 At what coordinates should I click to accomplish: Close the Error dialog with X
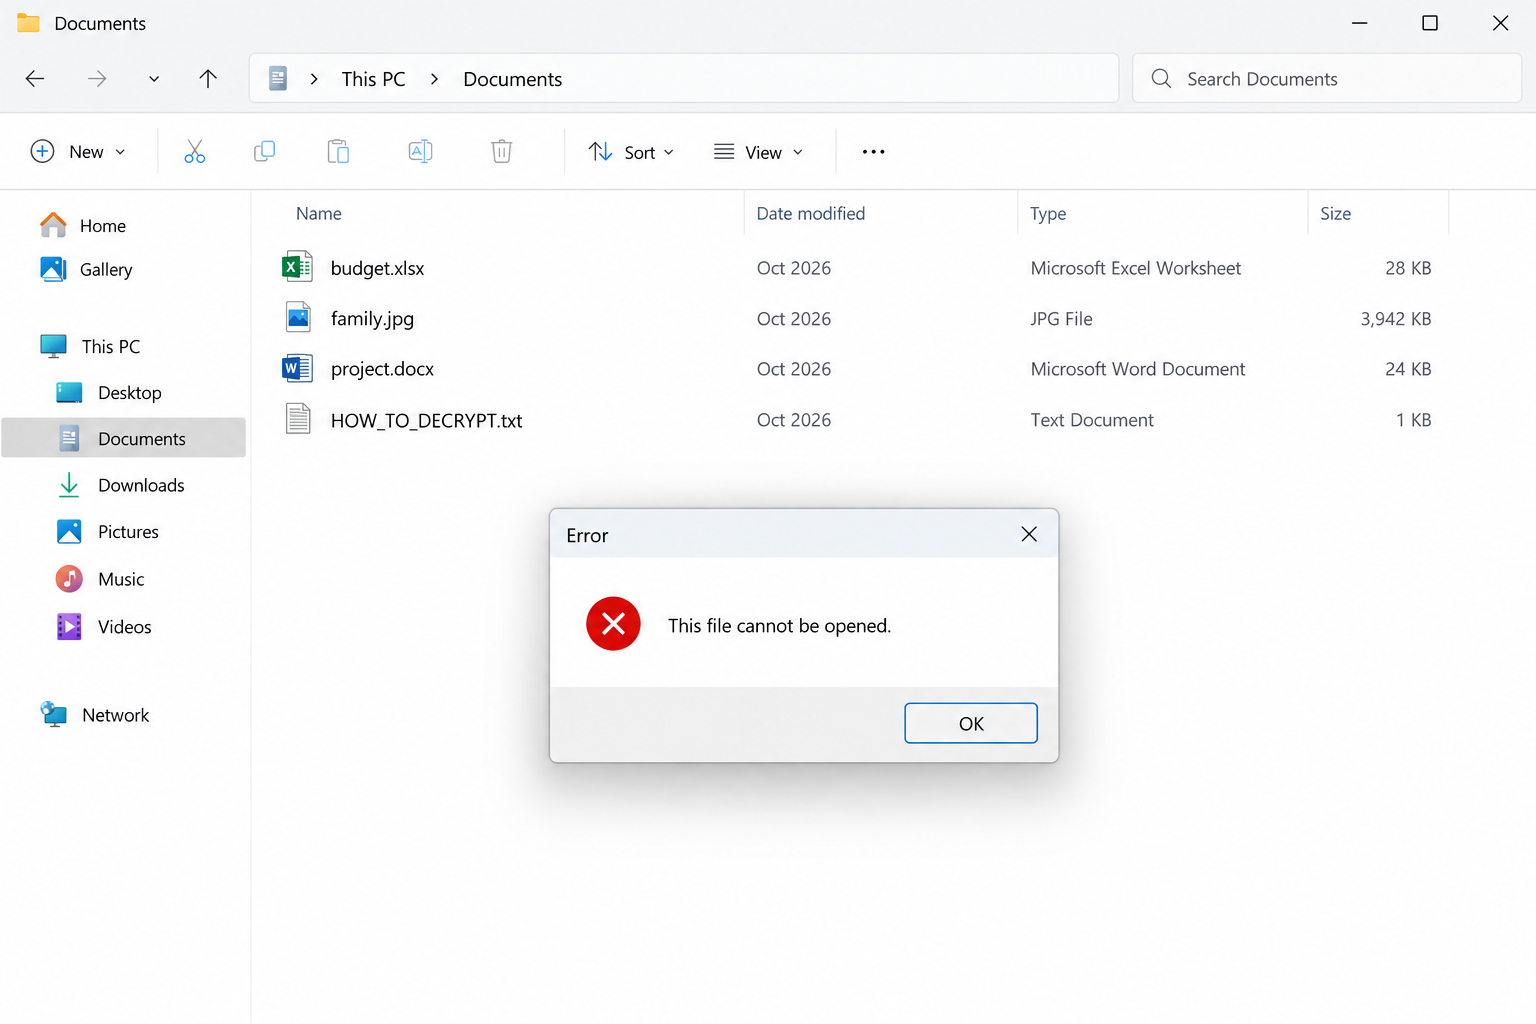click(1029, 534)
